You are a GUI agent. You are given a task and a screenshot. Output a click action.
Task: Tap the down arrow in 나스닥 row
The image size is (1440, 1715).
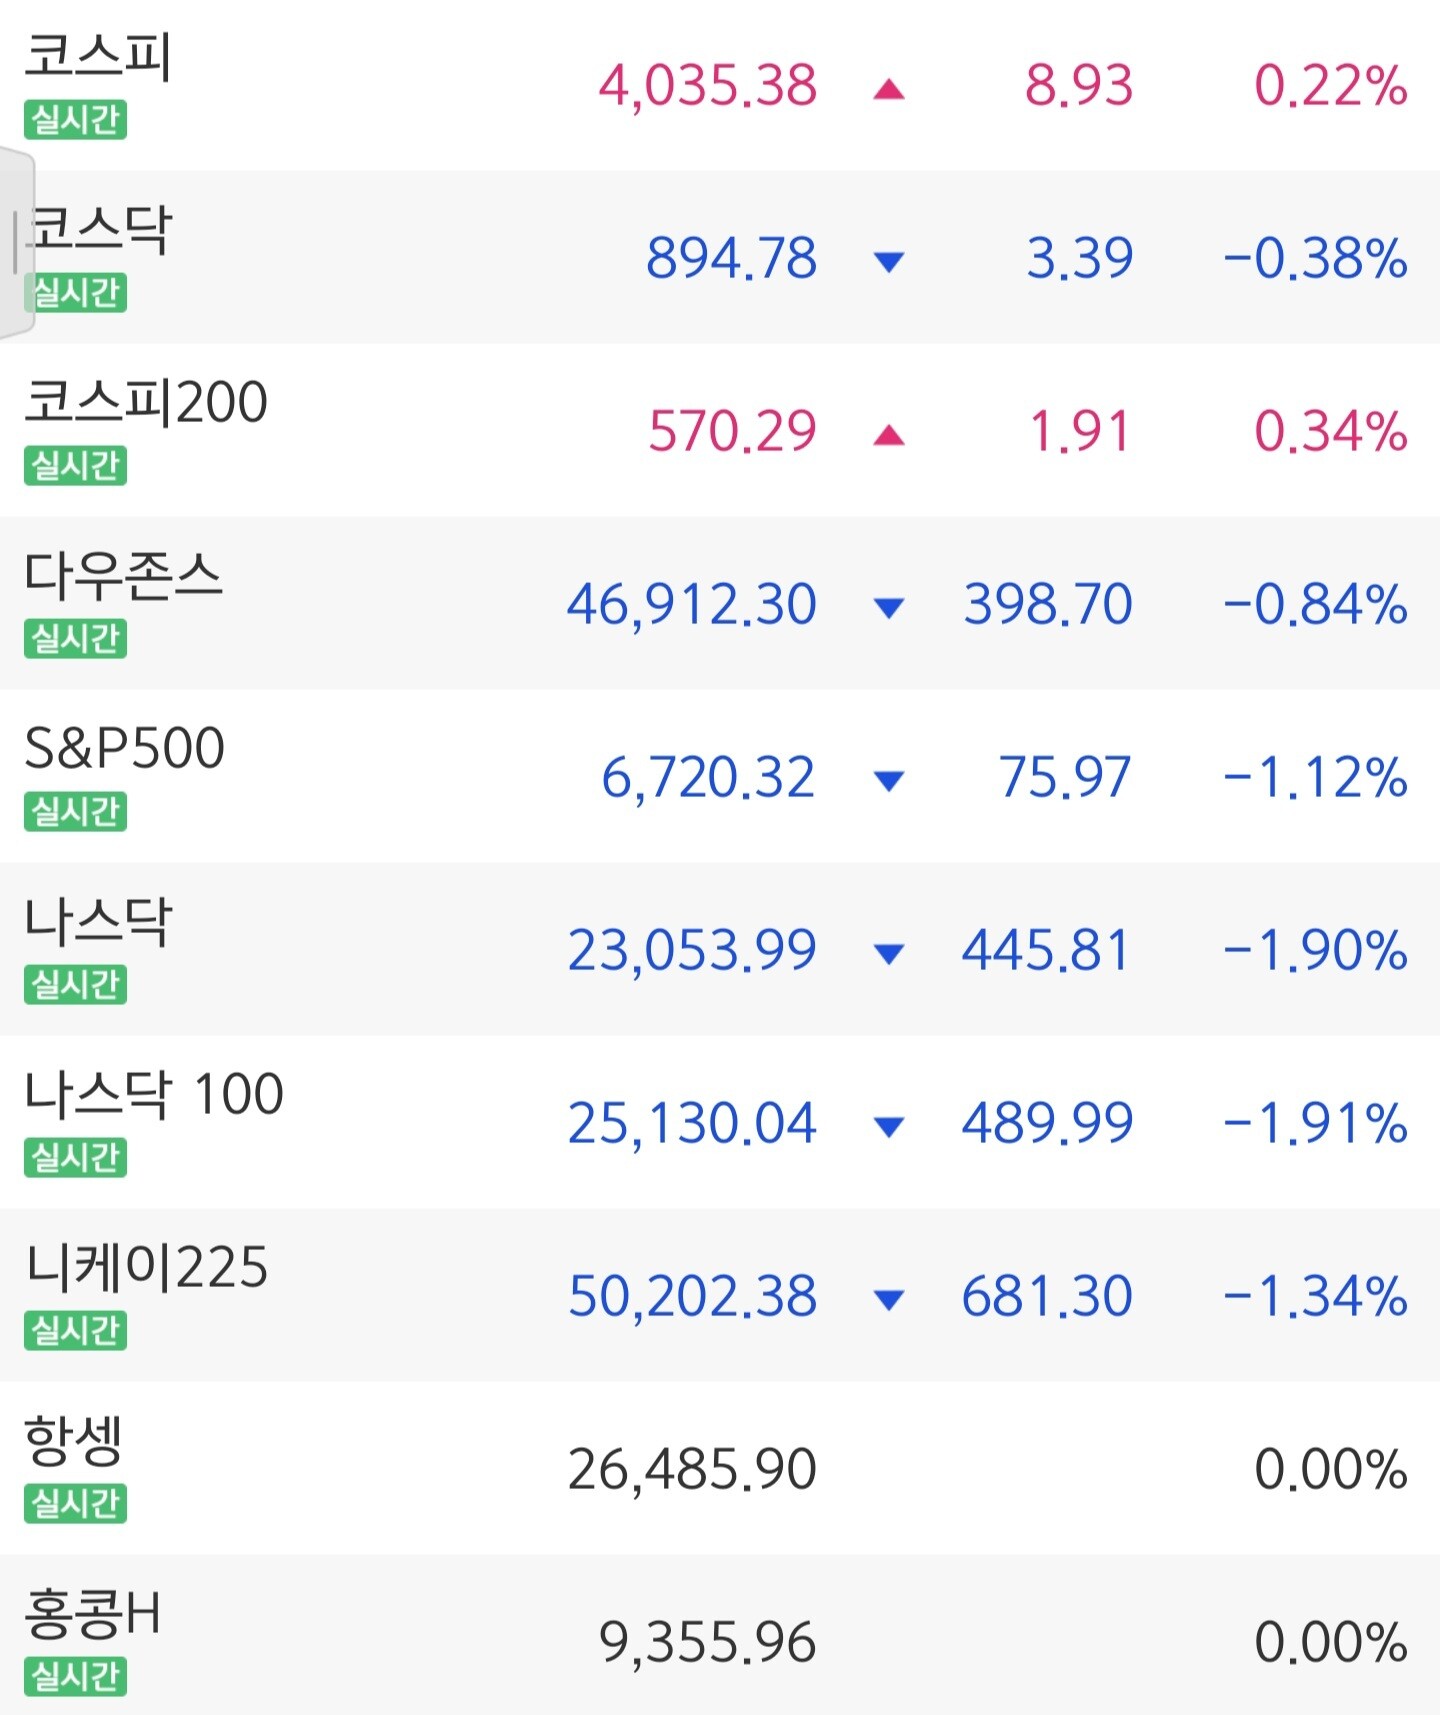coord(888,953)
